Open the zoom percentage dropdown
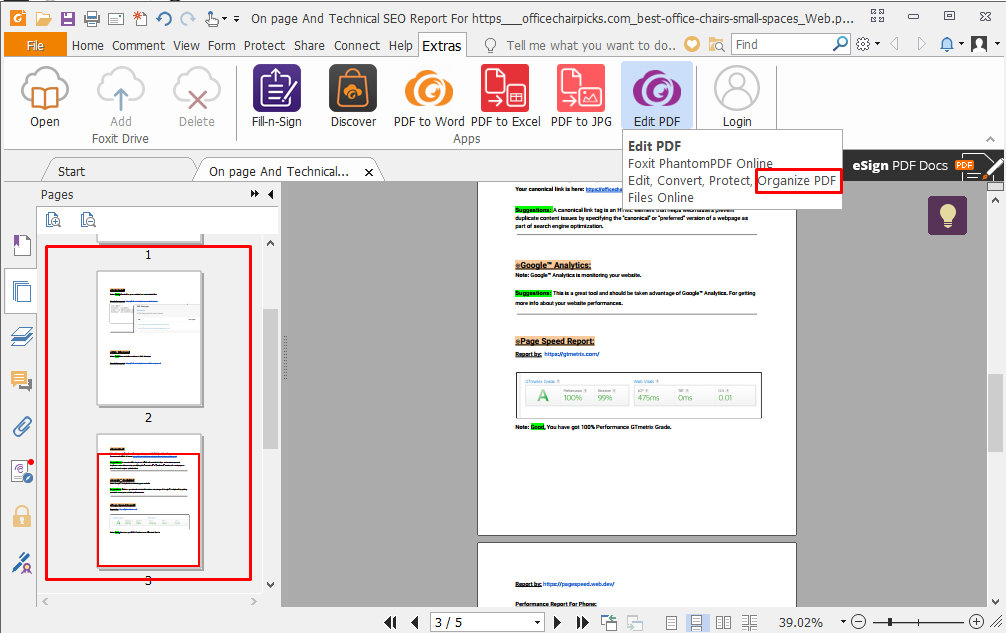 pos(843,622)
